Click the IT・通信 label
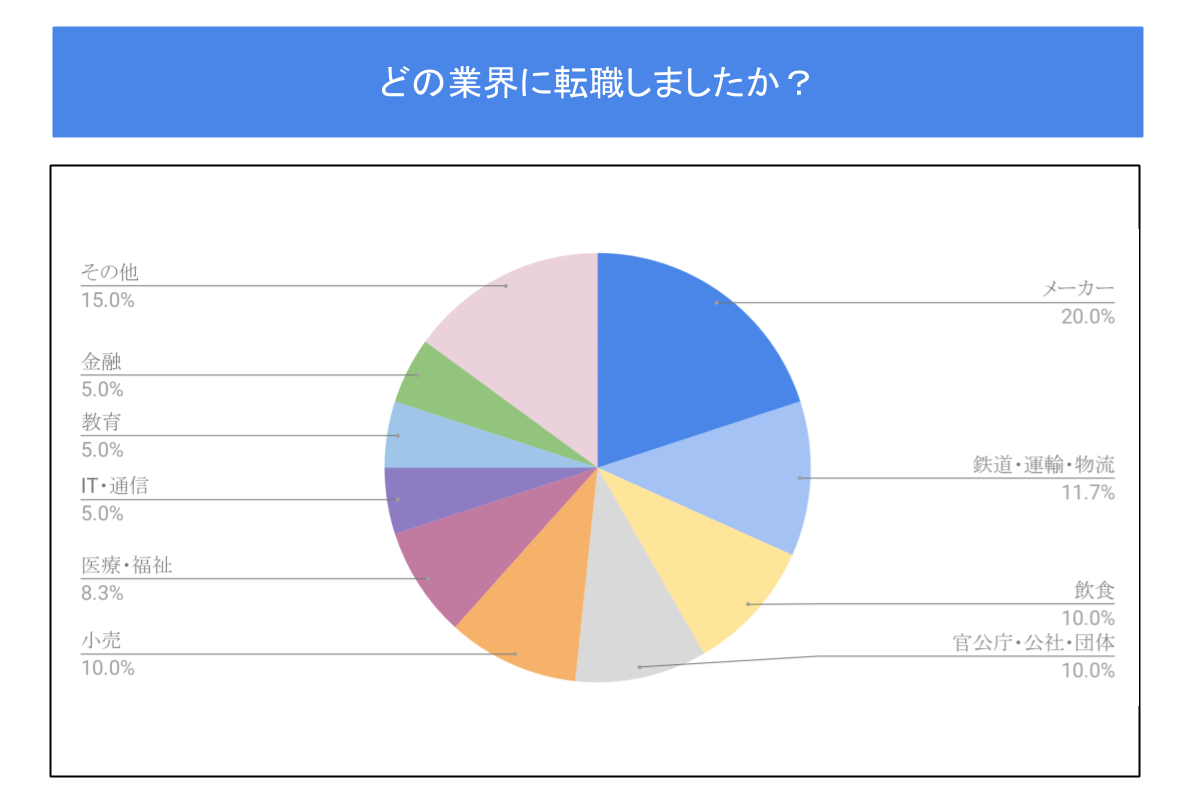Viewport: 1200px width, 800px height. 114,487
